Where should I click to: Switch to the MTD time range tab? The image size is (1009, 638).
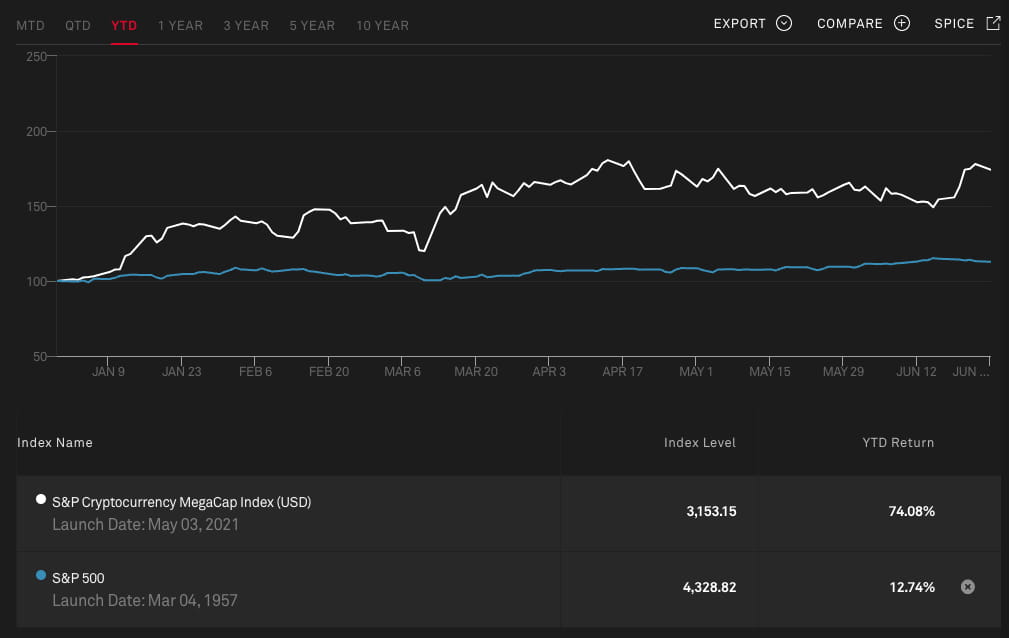tap(30, 25)
